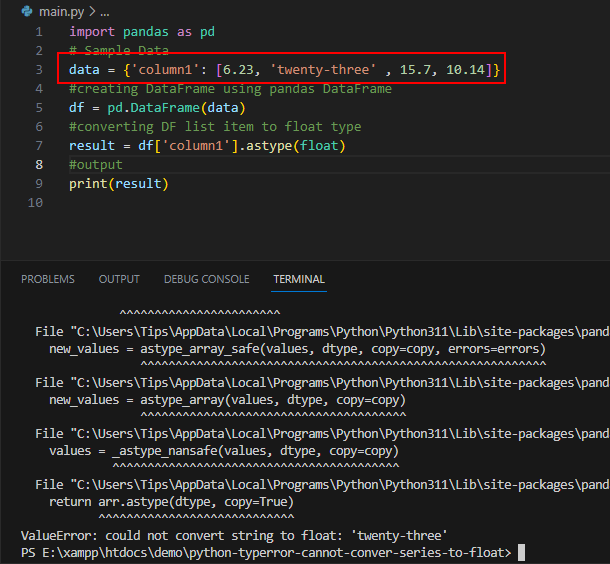Click line number 8 in the gutter
The height and width of the screenshot is (564, 610).
click(x=39, y=165)
